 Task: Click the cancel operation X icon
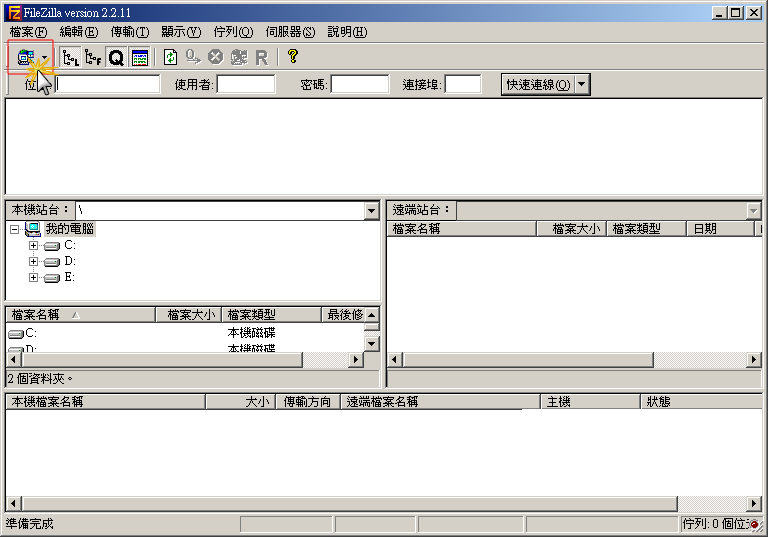pos(216,57)
